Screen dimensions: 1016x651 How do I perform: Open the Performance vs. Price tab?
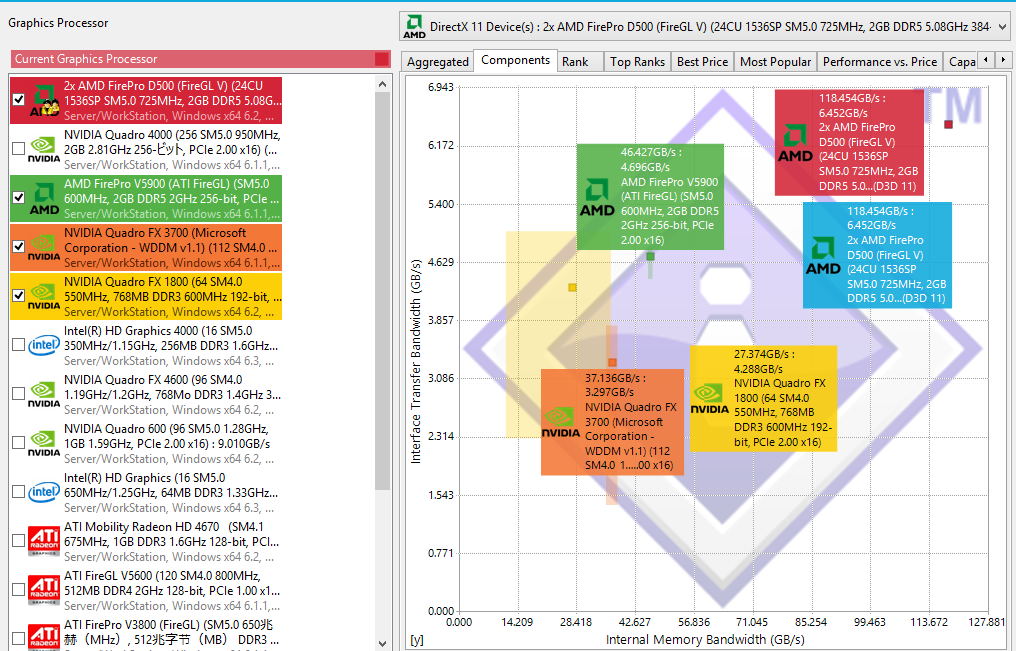[x=879, y=62]
